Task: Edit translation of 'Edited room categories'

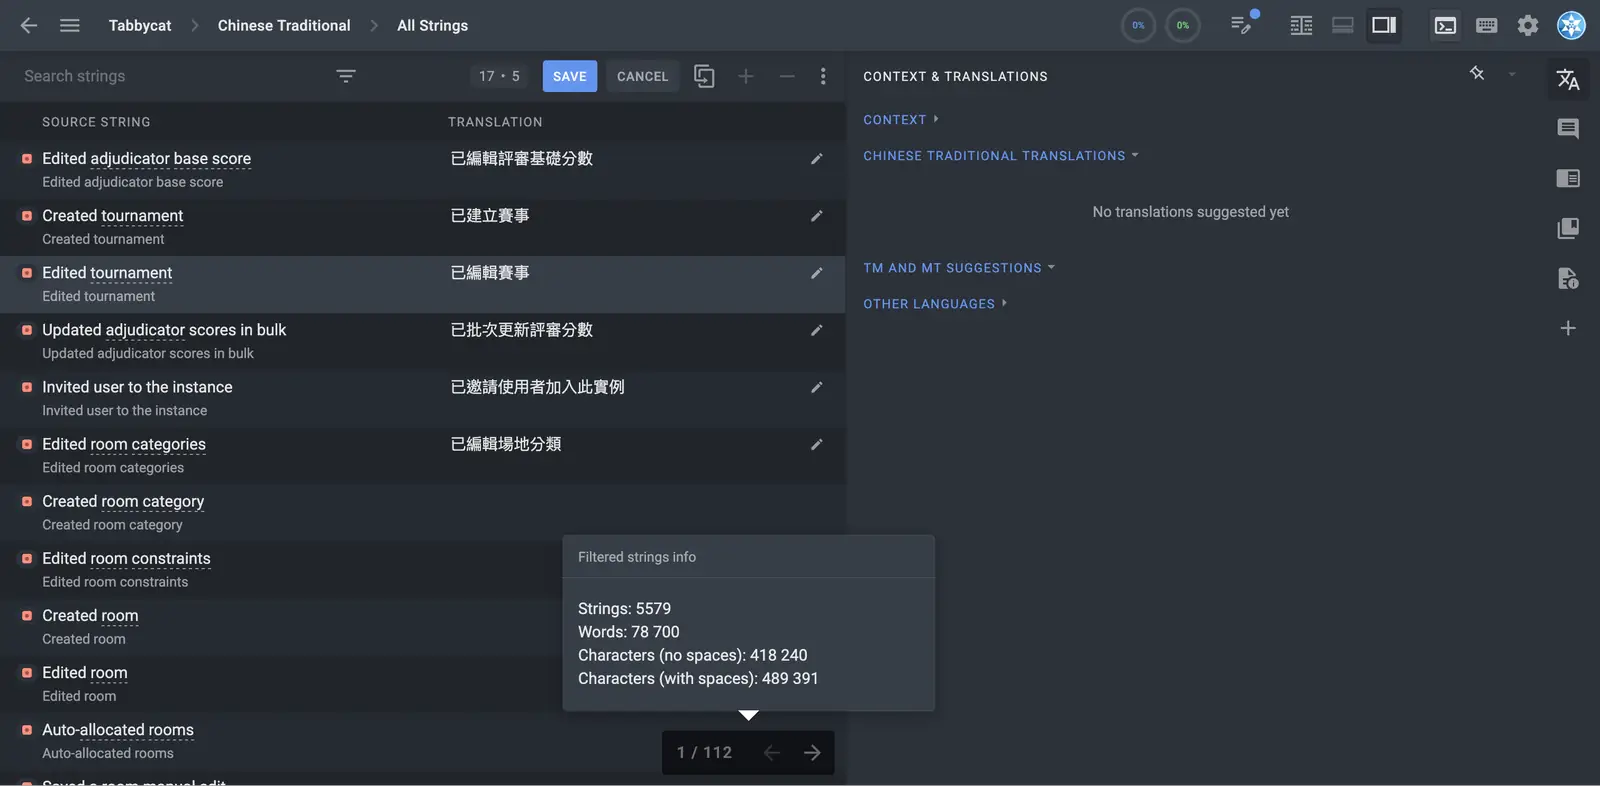Action: click(x=817, y=444)
